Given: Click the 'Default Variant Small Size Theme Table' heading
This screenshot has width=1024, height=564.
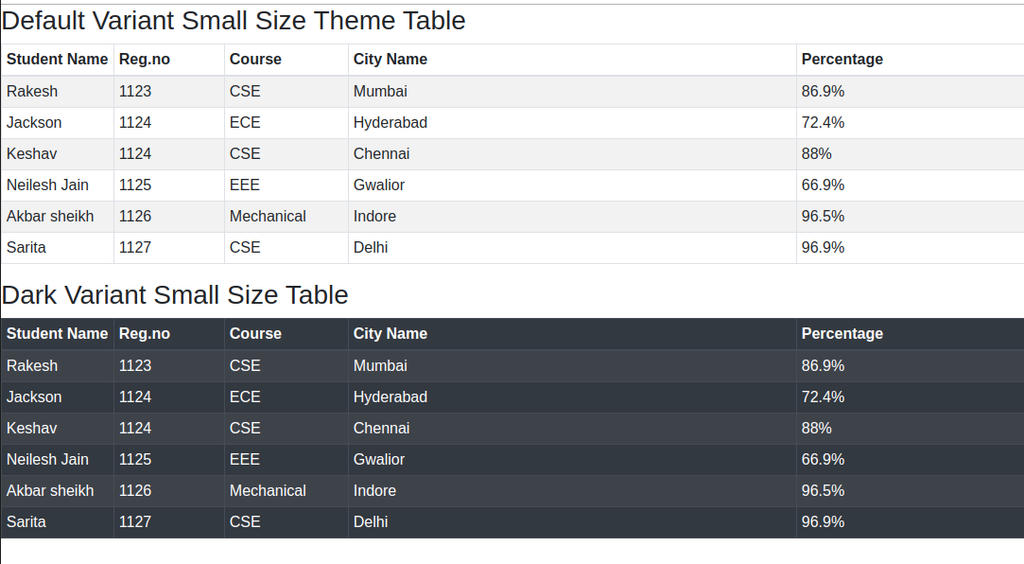Looking at the screenshot, I should pyautogui.click(x=234, y=20).
